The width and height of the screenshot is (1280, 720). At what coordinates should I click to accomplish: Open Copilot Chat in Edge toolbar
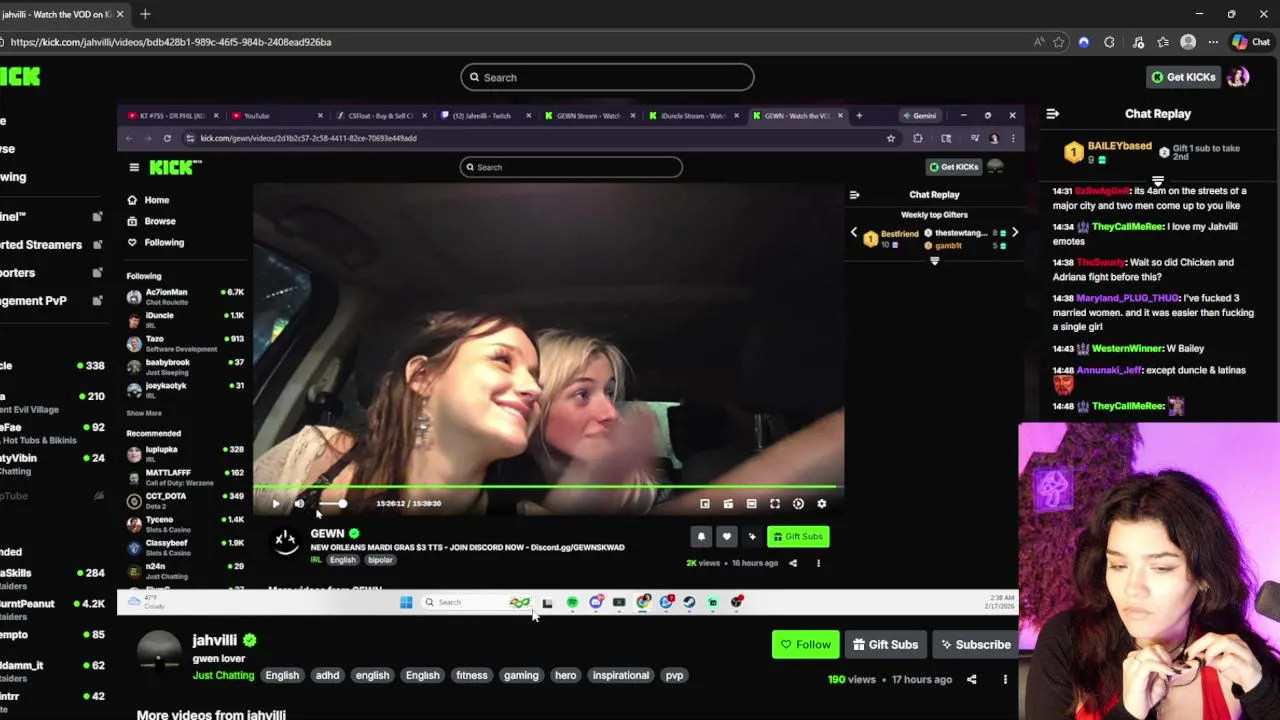coord(1250,42)
